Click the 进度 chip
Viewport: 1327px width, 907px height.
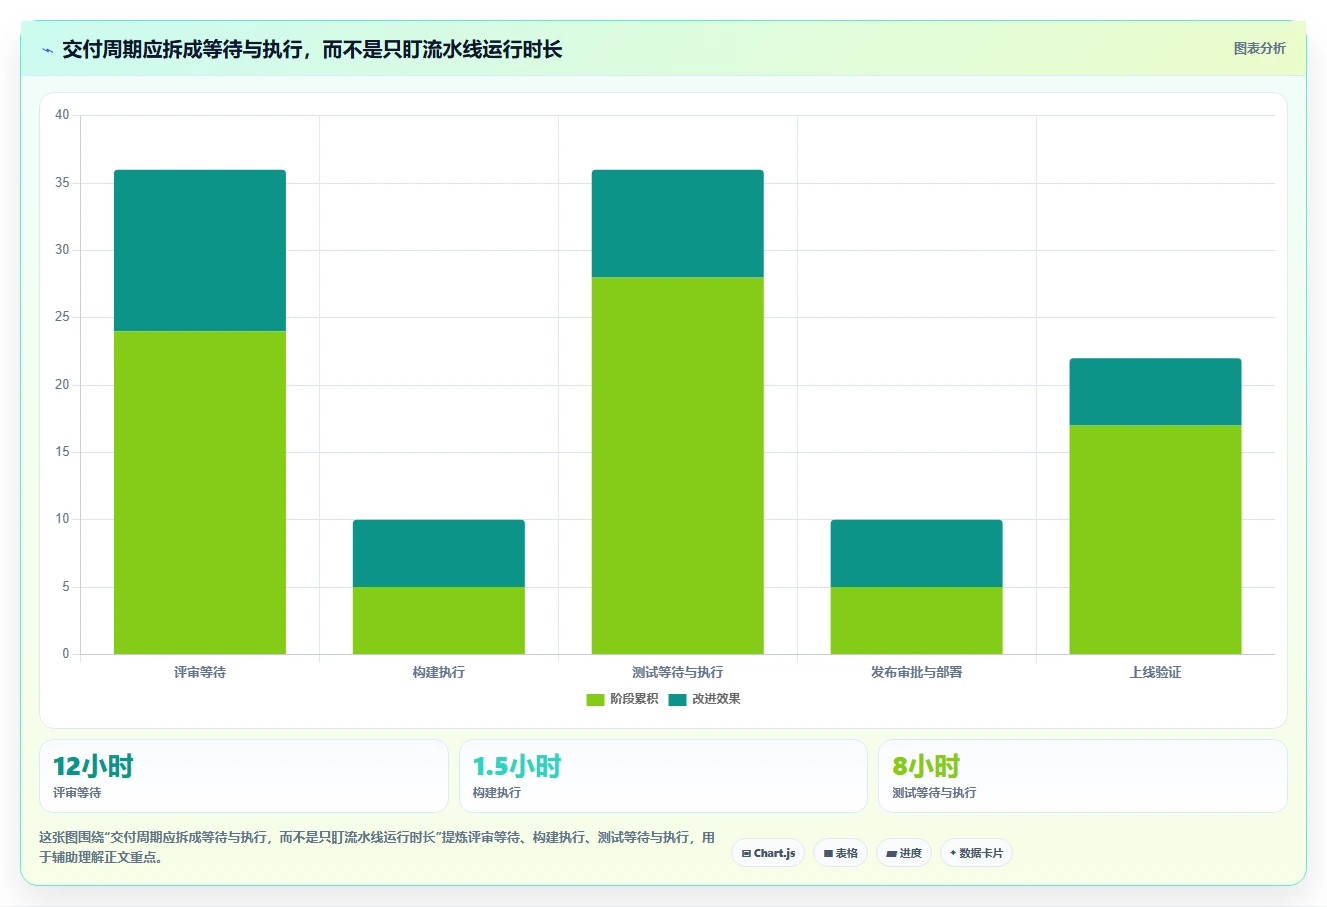click(904, 853)
